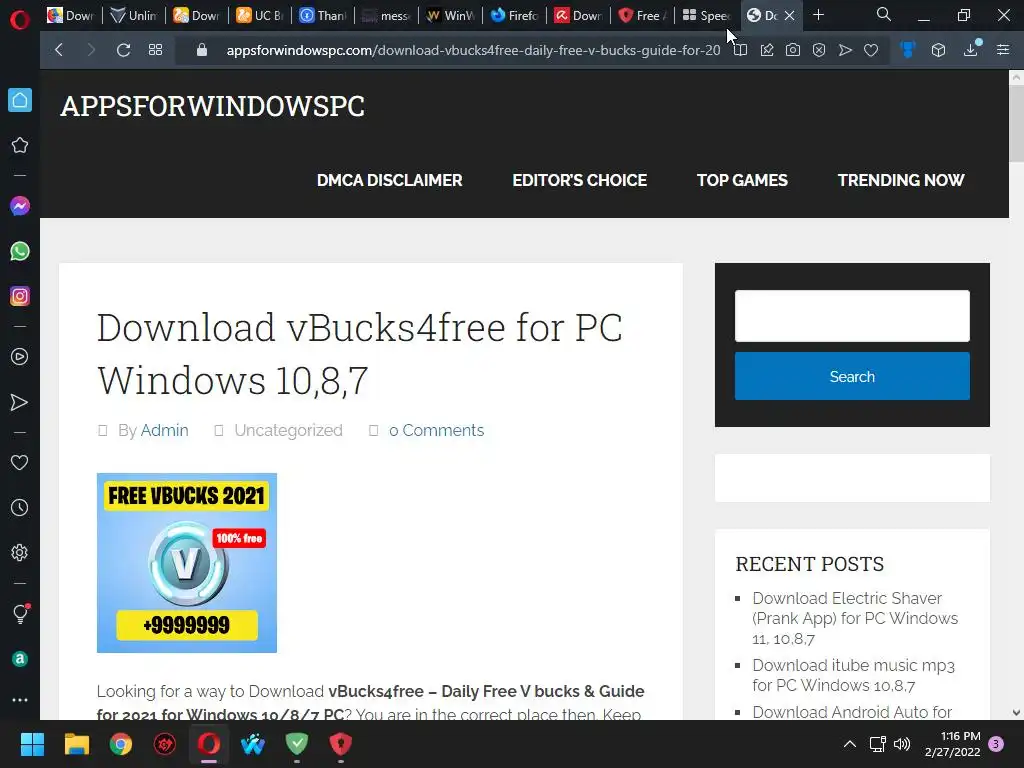Open 'Download Electric Shaver' recent post
Viewport: 1024px width, 768px height.
(855, 618)
